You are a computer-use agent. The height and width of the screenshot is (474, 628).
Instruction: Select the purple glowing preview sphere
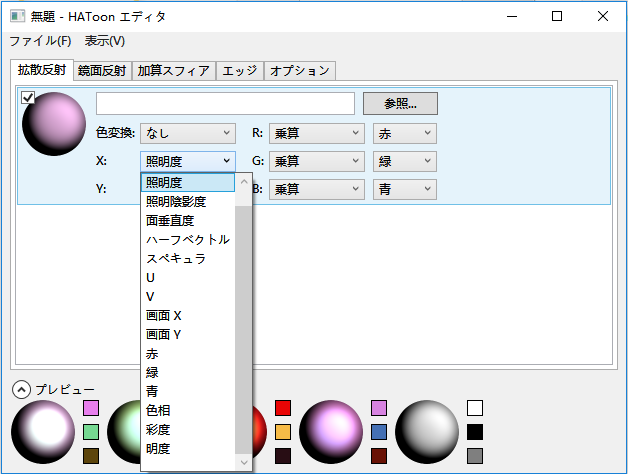(331, 432)
